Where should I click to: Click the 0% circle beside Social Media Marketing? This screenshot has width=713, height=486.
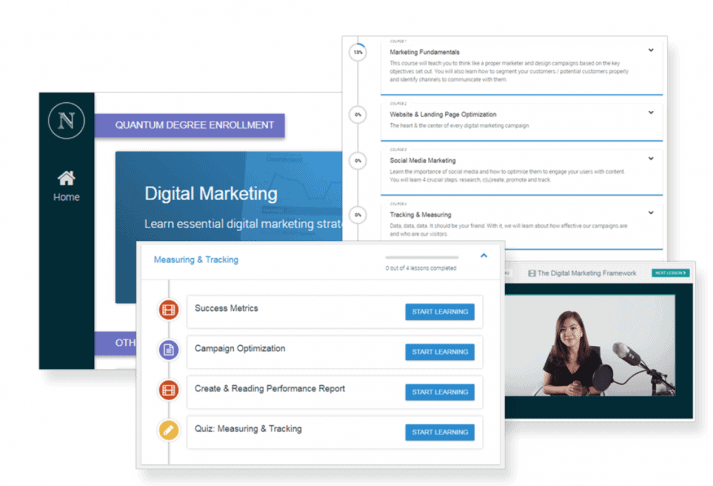click(358, 161)
